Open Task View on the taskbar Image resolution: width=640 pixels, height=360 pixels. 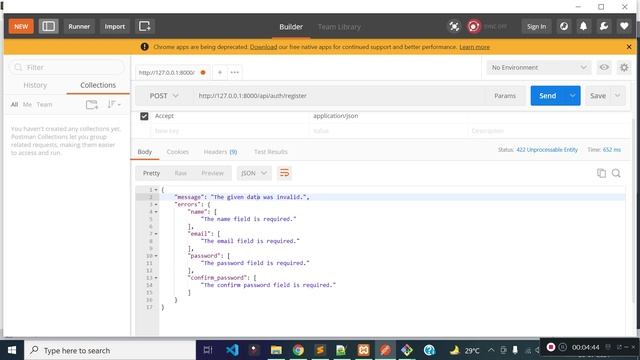pyautogui.click(x=208, y=350)
